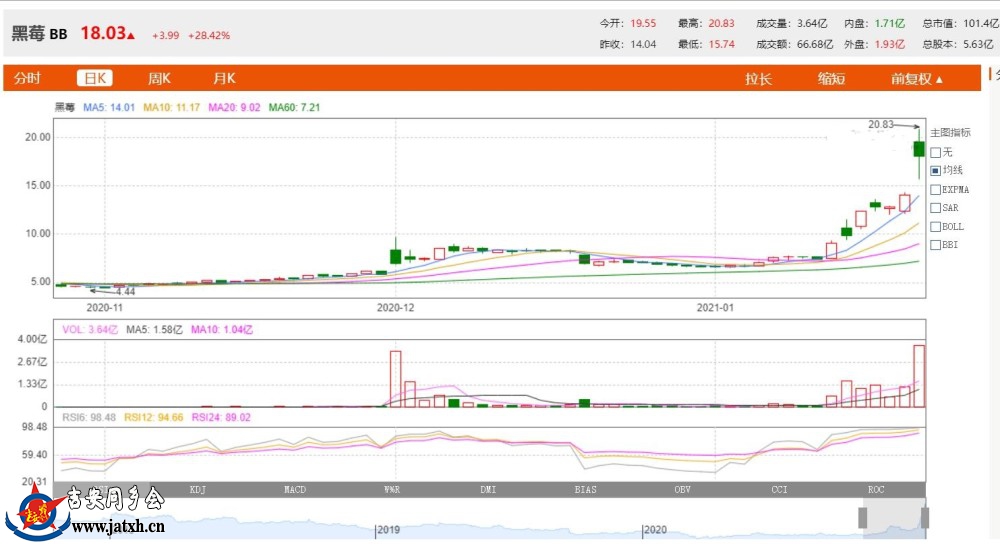Enable the SAR indicator checkbox

(936, 208)
